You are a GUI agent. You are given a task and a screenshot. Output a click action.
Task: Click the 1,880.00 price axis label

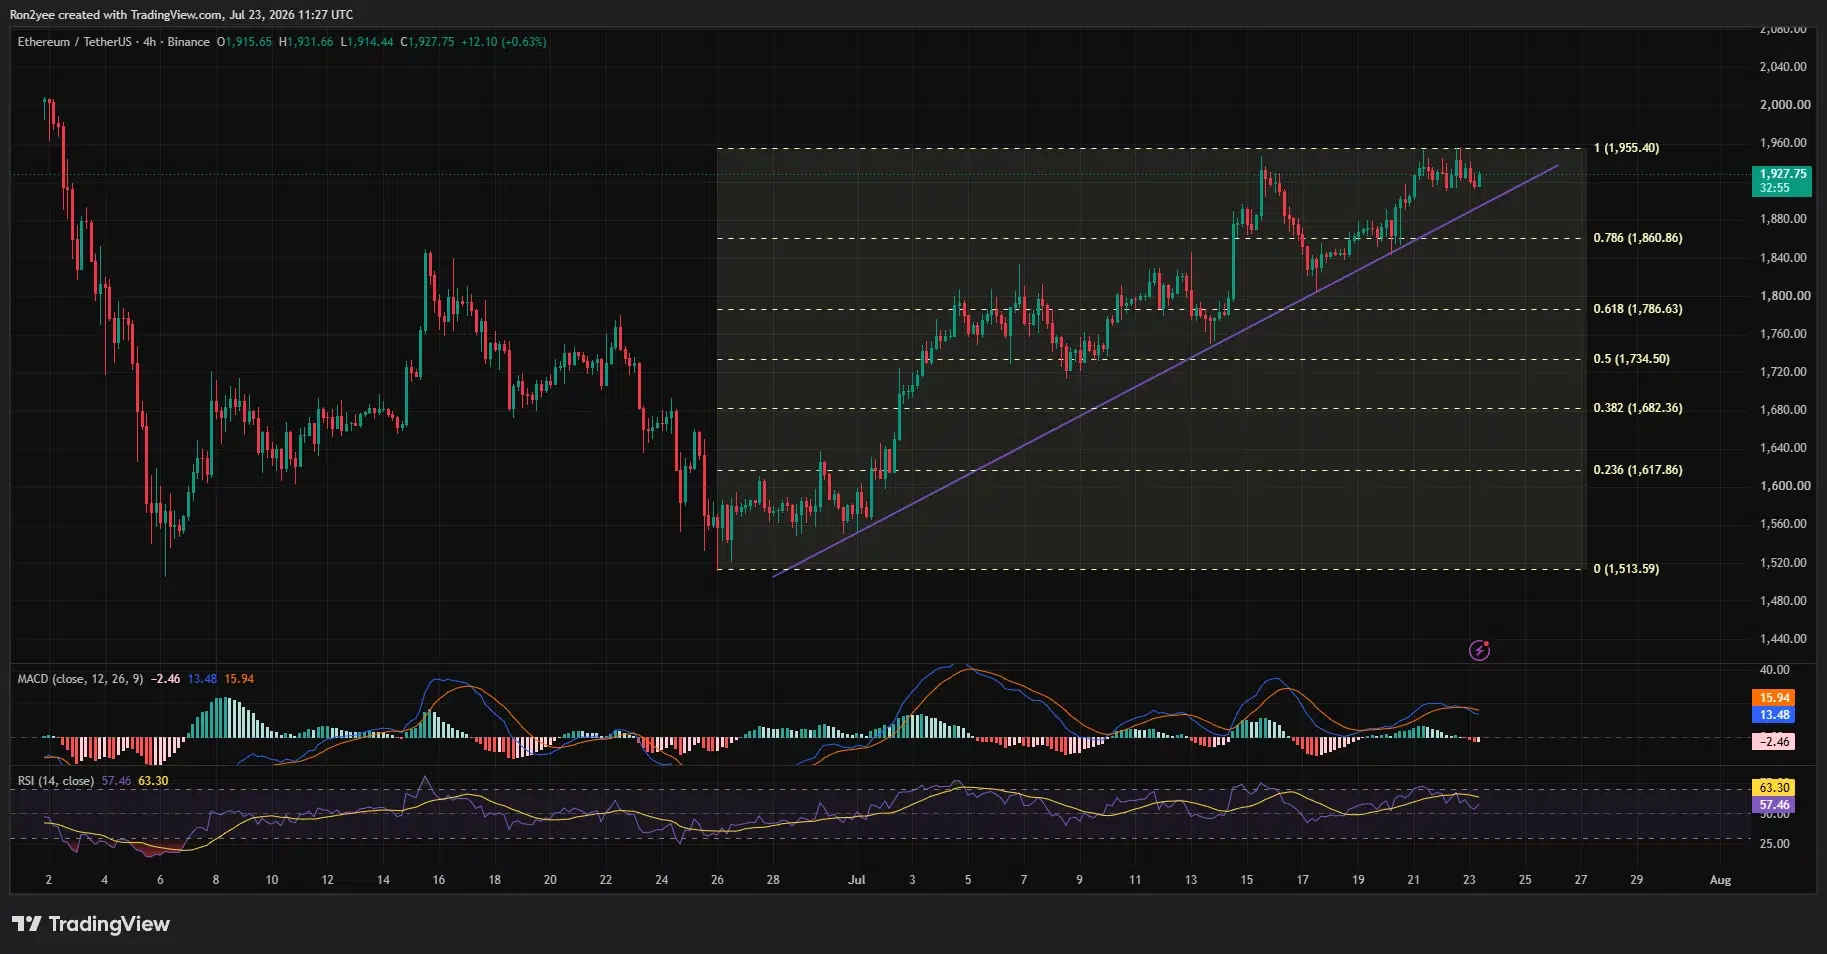pos(1785,219)
